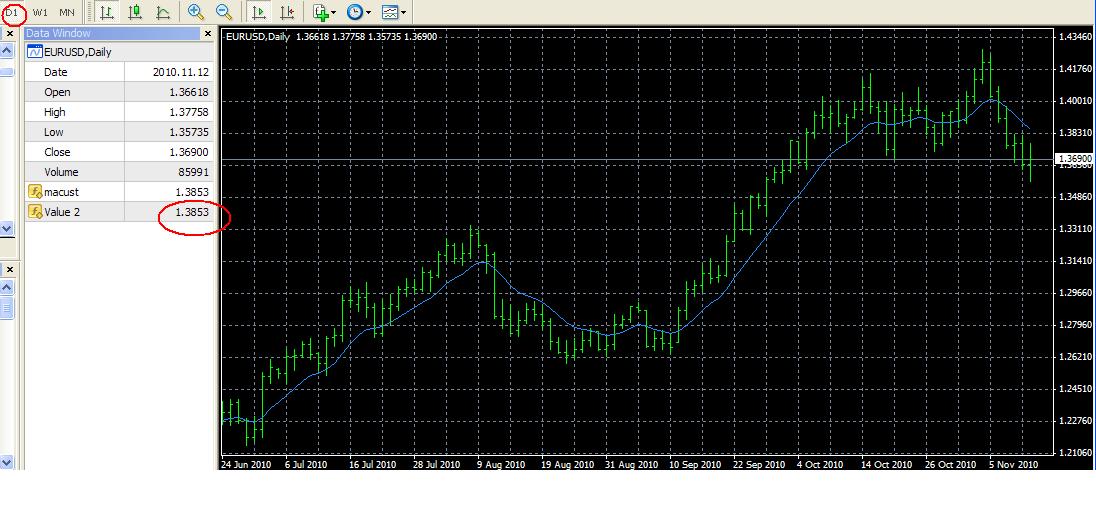Switch to the W1 weekly timeframe
The image size is (1096, 520).
click(41, 13)
